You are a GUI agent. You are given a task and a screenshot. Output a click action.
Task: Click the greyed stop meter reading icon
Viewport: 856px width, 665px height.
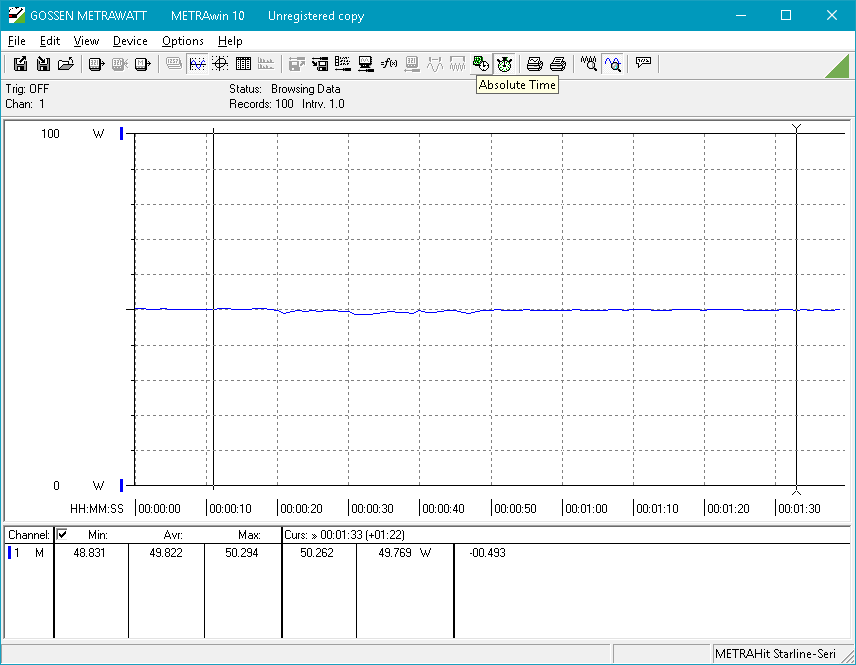pyautogui.click(x=119, y=64)
